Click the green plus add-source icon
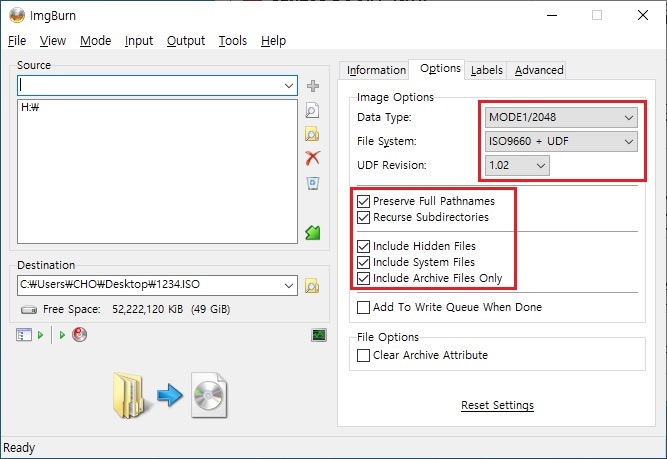Screen dimensions: 667x459 313,86
